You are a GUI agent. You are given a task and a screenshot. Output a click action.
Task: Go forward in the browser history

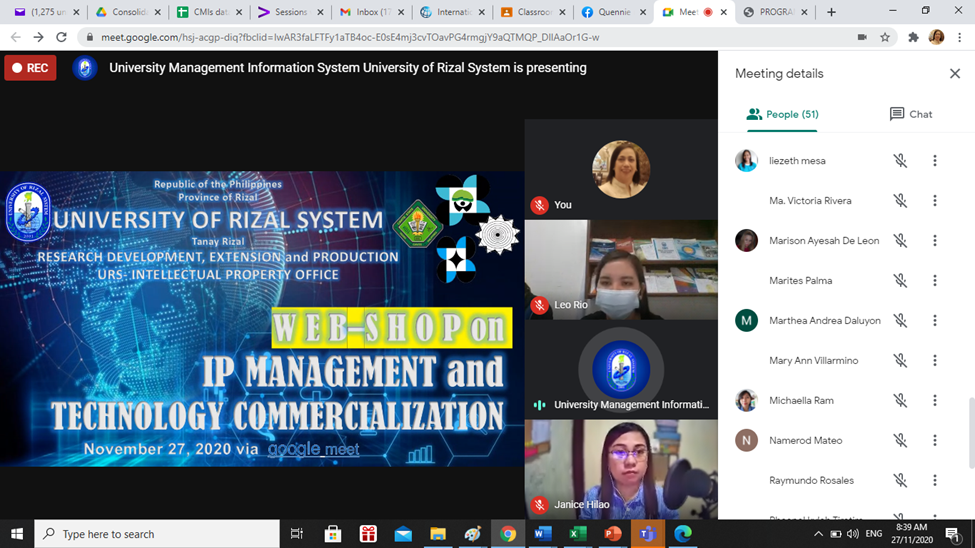click(x=39, y=37)
